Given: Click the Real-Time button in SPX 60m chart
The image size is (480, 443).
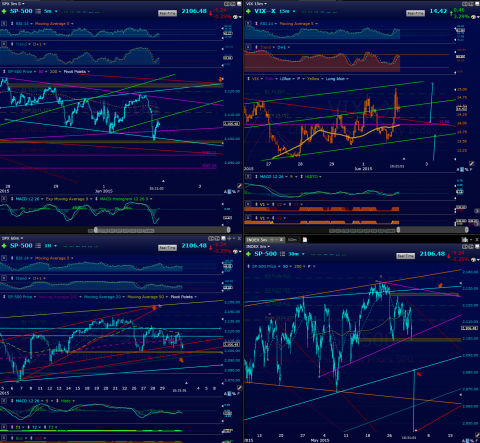Looking at the screenshot, I should click(x=167, y=248).
